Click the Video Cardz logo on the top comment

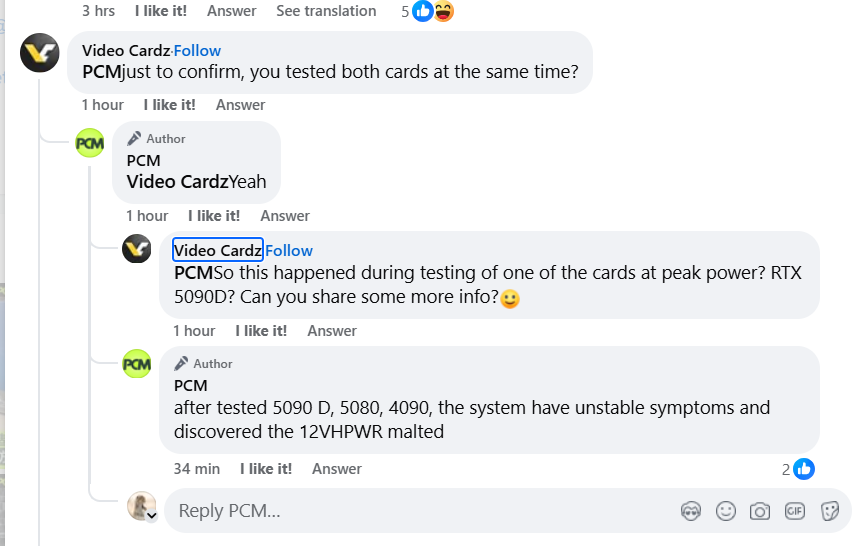40,52
